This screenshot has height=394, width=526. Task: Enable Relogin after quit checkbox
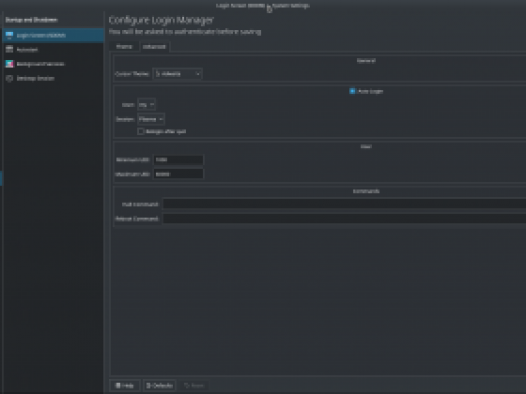pyautogui.click(x=141, y=131)
